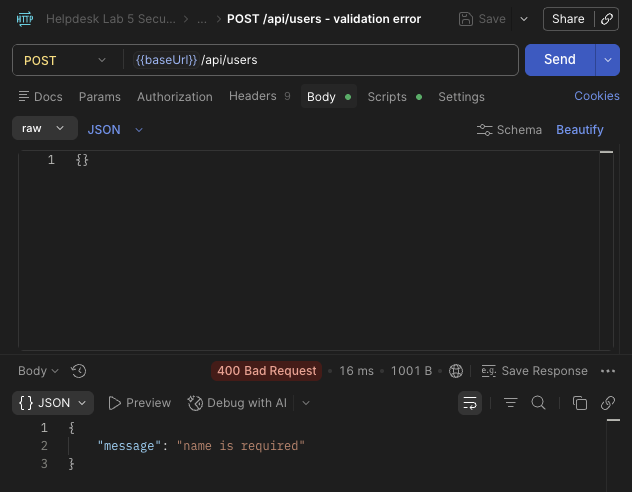This screenshot has width=632, height=492.
Task: Toggle word wrap in response
Action: (x=470, y=403)
